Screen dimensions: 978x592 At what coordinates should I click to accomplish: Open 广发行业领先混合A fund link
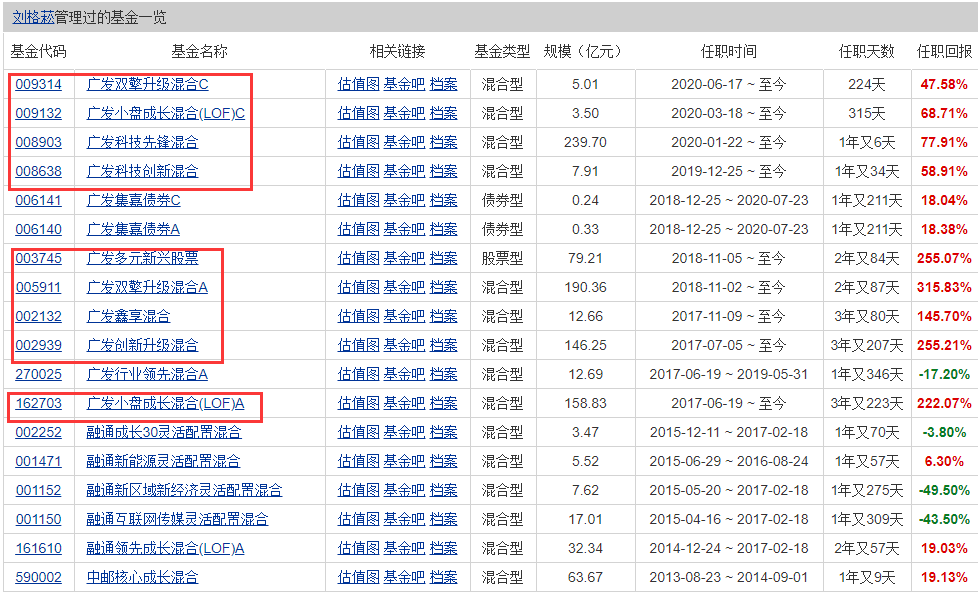(147, 374)
